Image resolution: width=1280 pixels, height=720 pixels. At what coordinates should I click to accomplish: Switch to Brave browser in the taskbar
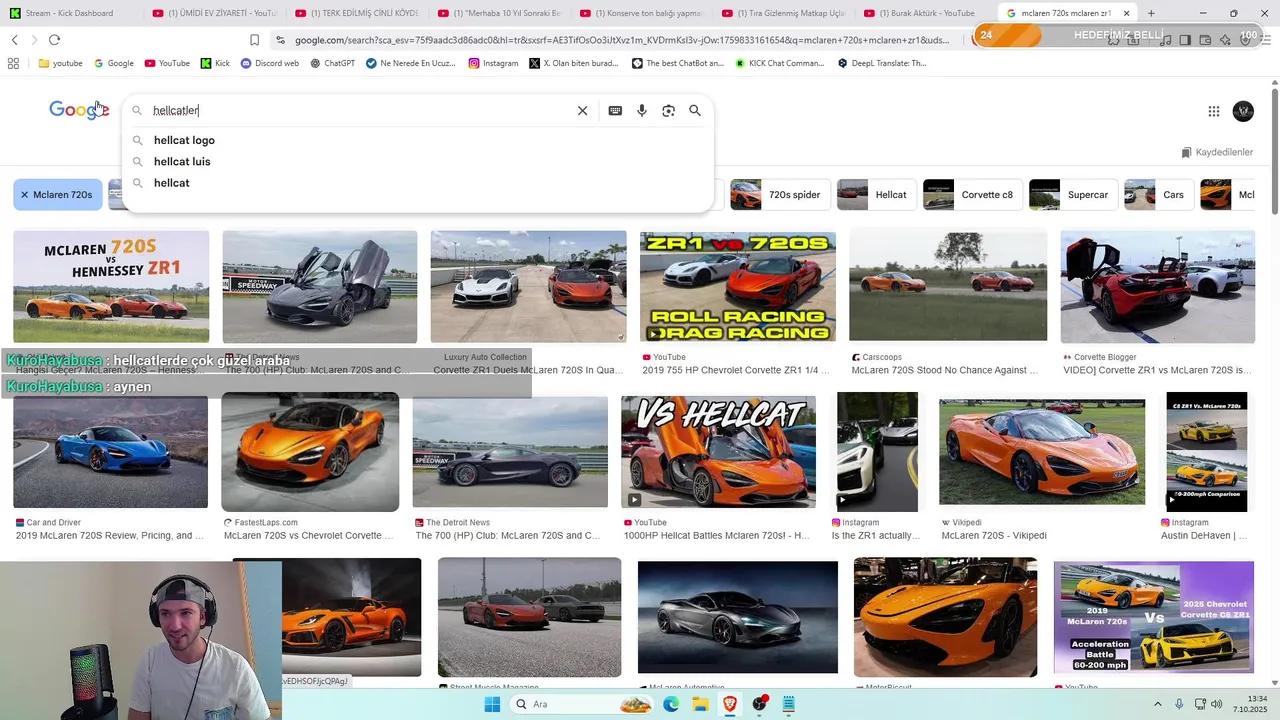[x=730, y=704]
